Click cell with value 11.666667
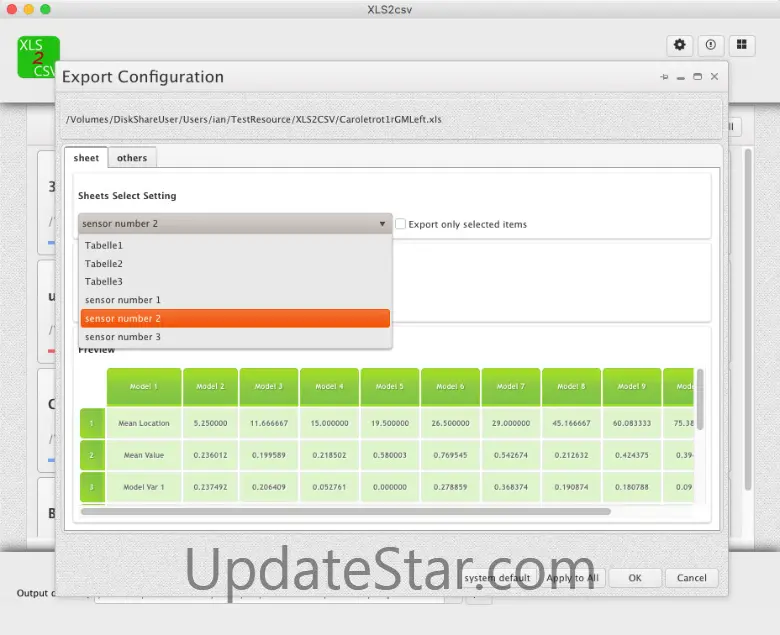780x635 pixels. (269, 423)
